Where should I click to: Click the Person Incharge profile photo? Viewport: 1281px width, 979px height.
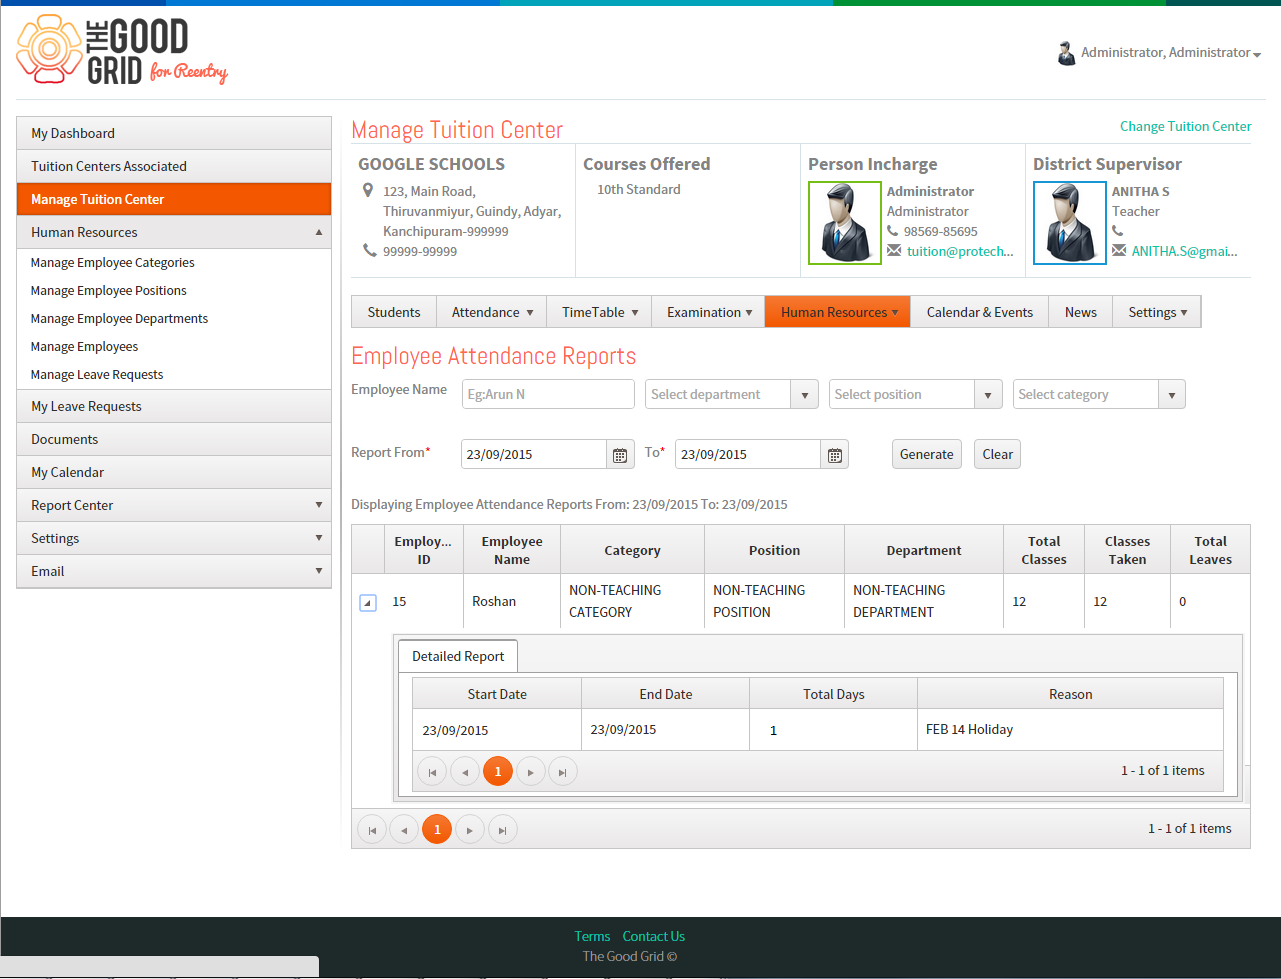click(844, 222)
